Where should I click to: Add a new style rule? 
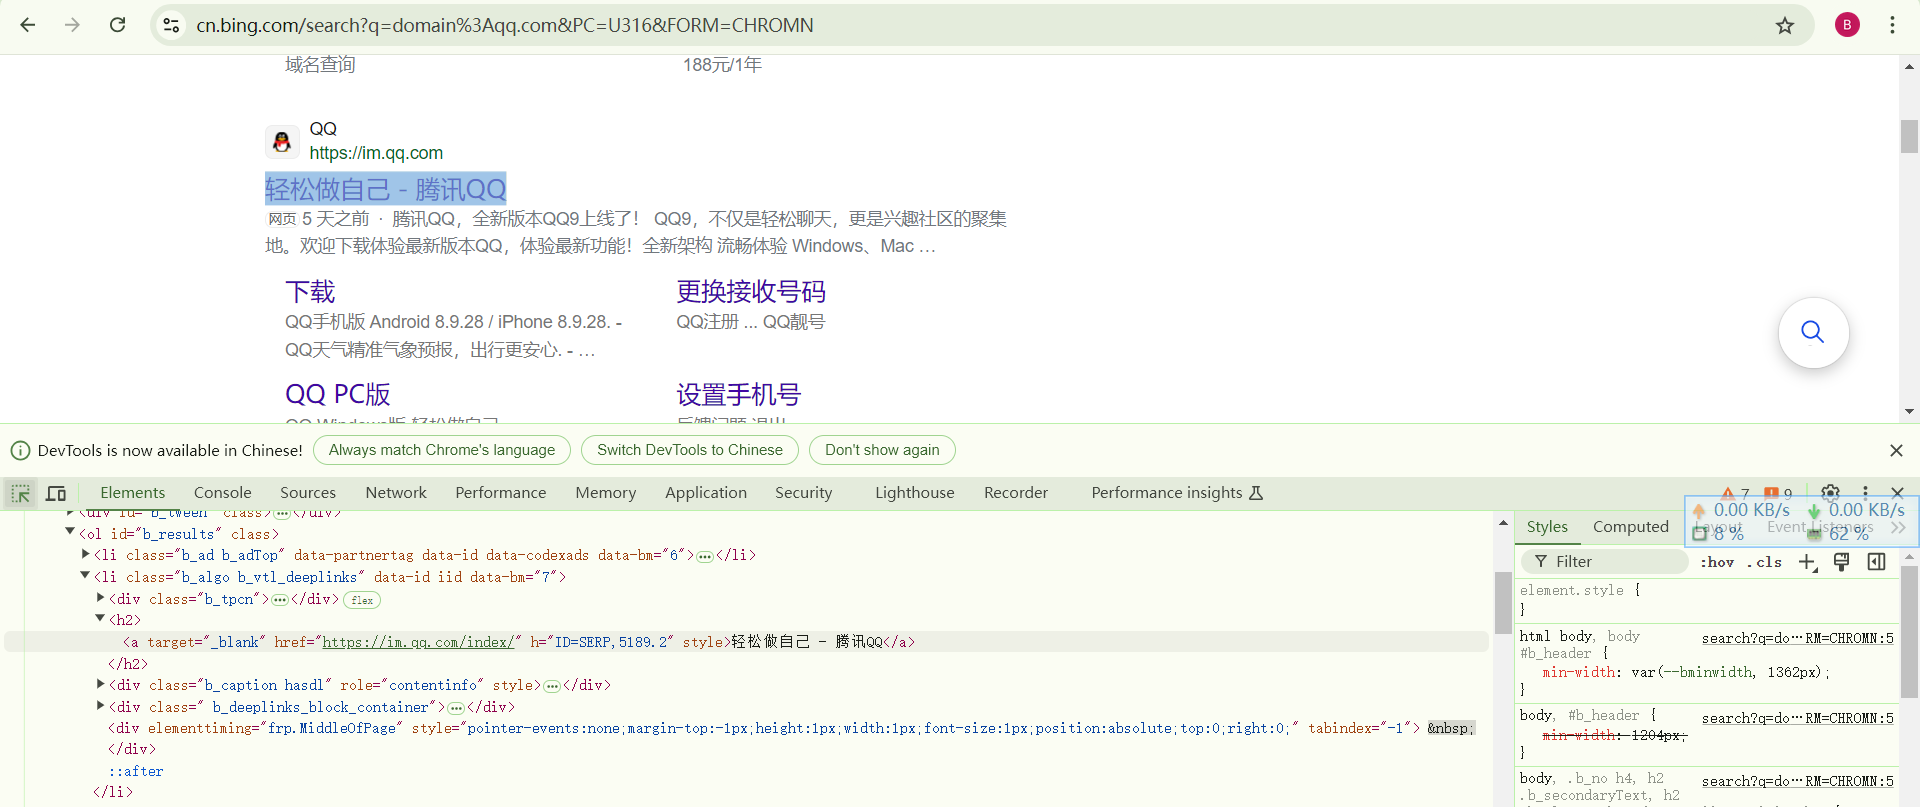[x=1807, y=562]
